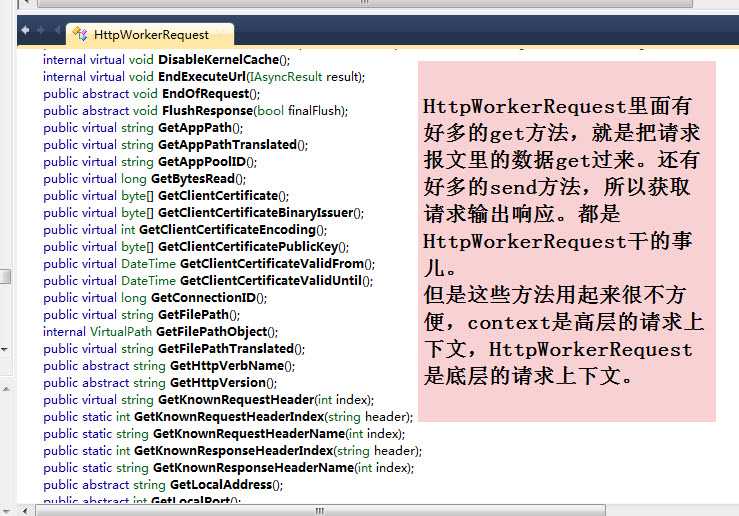Click GetKnownRequestHeaderName method
The image size is (739, 516).
(249, 433)
